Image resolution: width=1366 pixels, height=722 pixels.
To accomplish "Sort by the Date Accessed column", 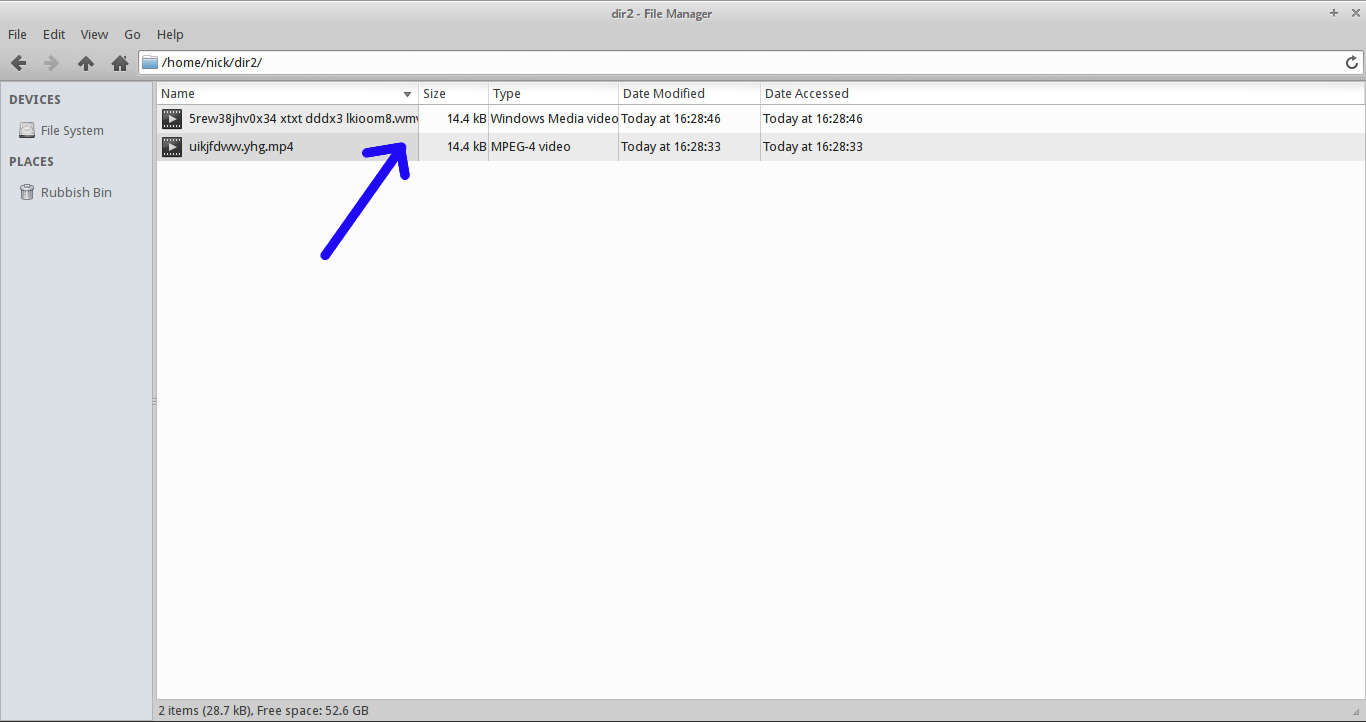I will click(x=806, y=94).
